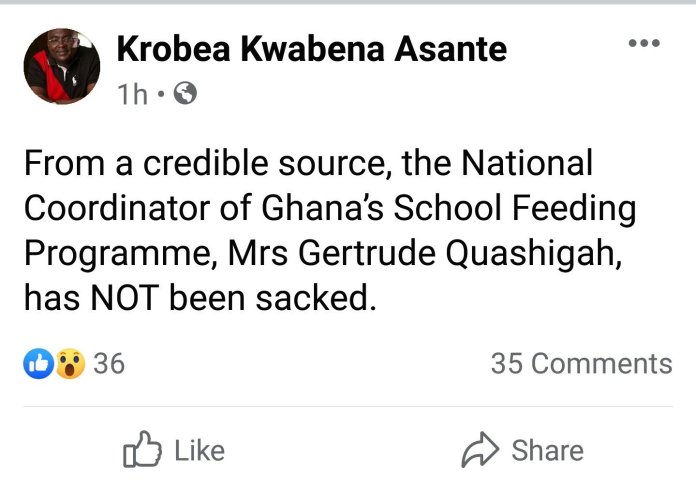Open the 35 Comments link
The width and height of the screenshot is (696, 487).
pyautogui.click(x=581, y=364)
